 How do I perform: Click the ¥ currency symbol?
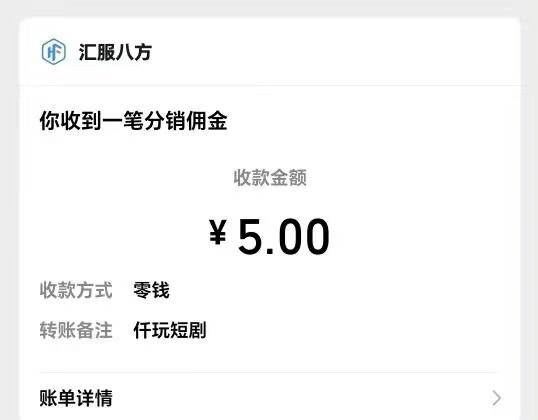click(218, 232)
